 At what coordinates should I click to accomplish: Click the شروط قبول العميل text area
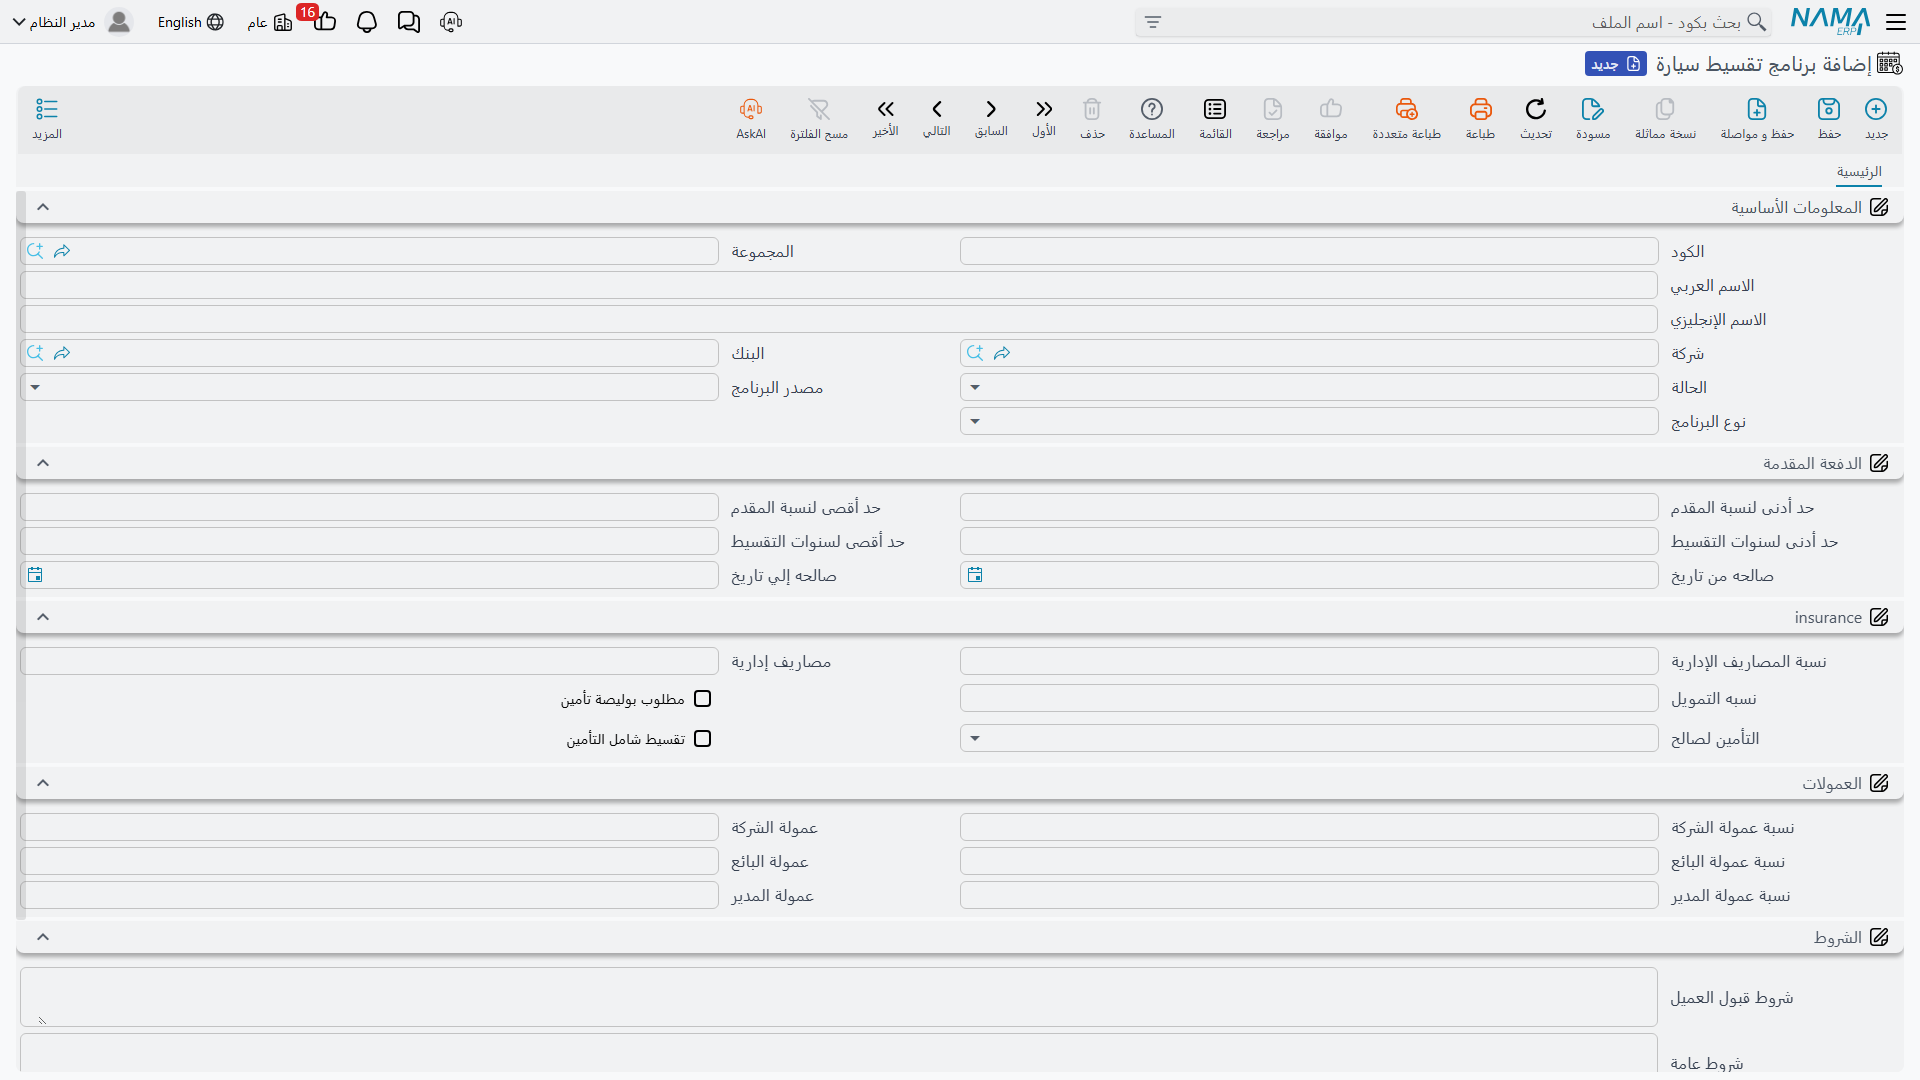(x=839, y=997)
